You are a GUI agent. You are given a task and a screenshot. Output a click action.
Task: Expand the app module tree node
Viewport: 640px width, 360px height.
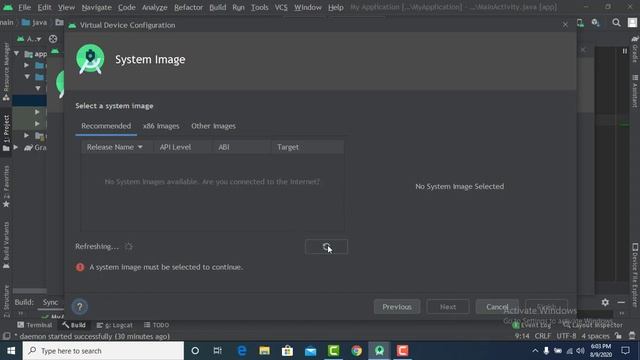coord(16,53)
